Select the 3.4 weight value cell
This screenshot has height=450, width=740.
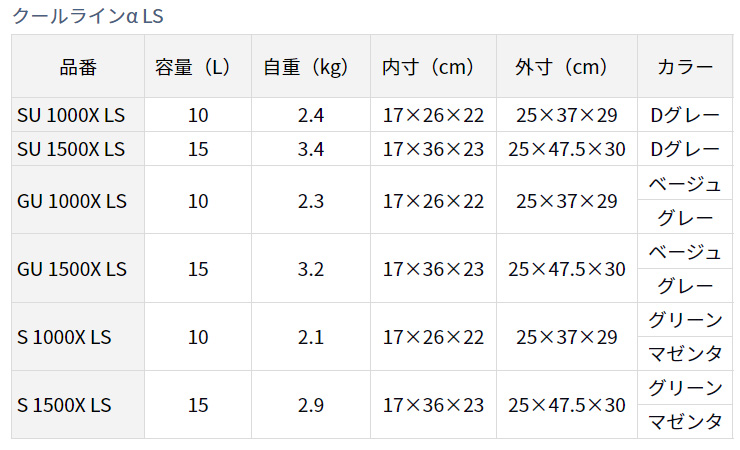pos(311,149)
